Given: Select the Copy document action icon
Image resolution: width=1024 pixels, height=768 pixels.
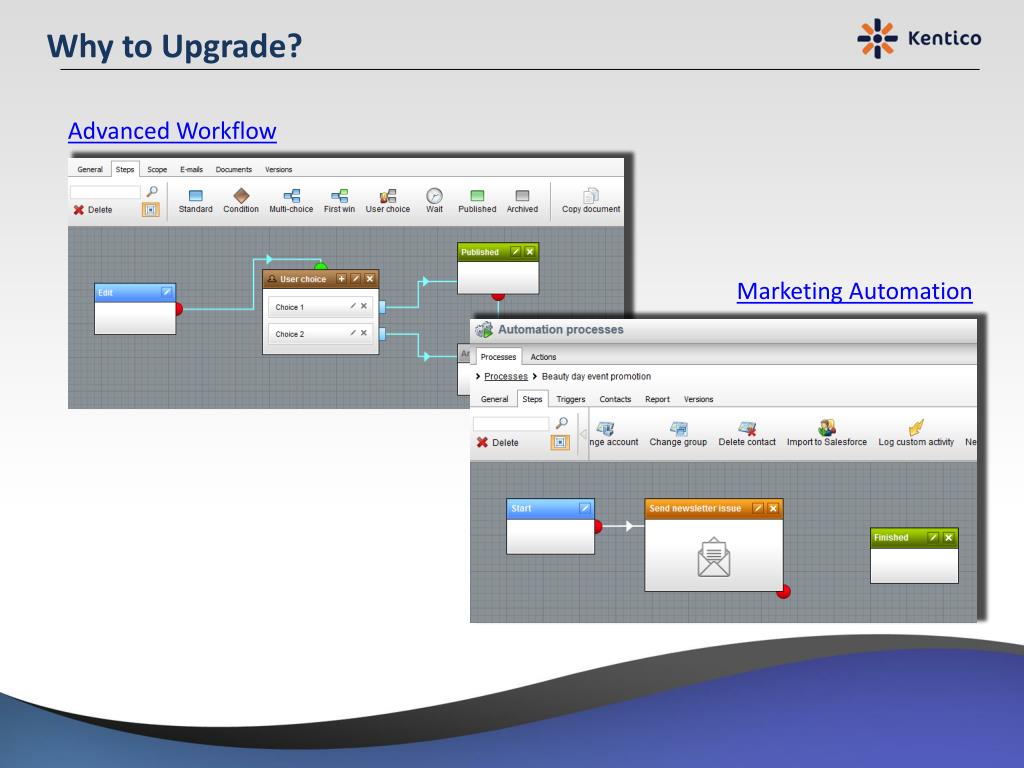Looking at the screenshot, I should [591, 195].
